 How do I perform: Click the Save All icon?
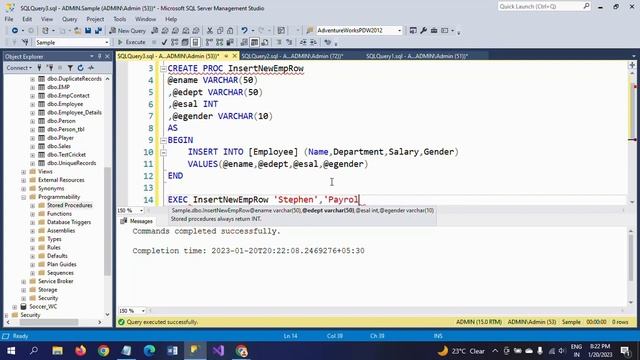tap(98, 31)
